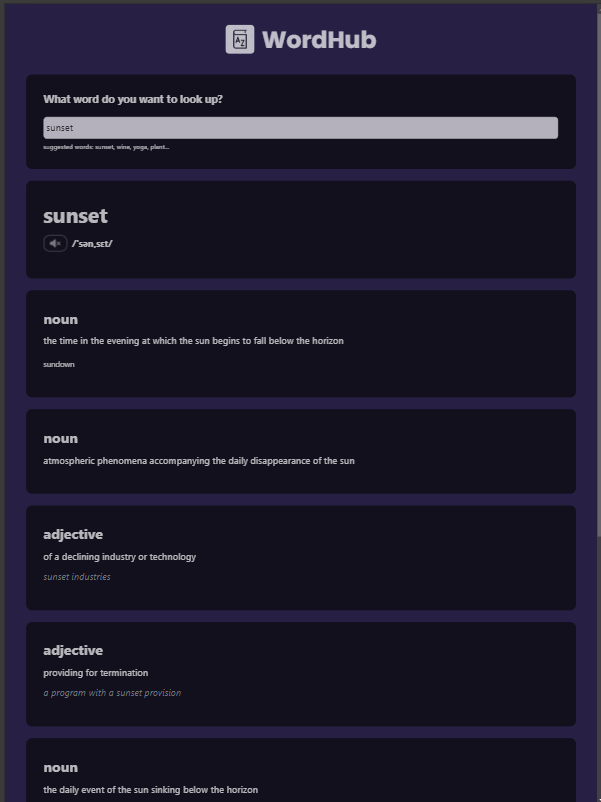The height and width of the screenshot is (802, 601).
Task: Click the example 'a program with a sunset provision'
Action: click(112, 693)
